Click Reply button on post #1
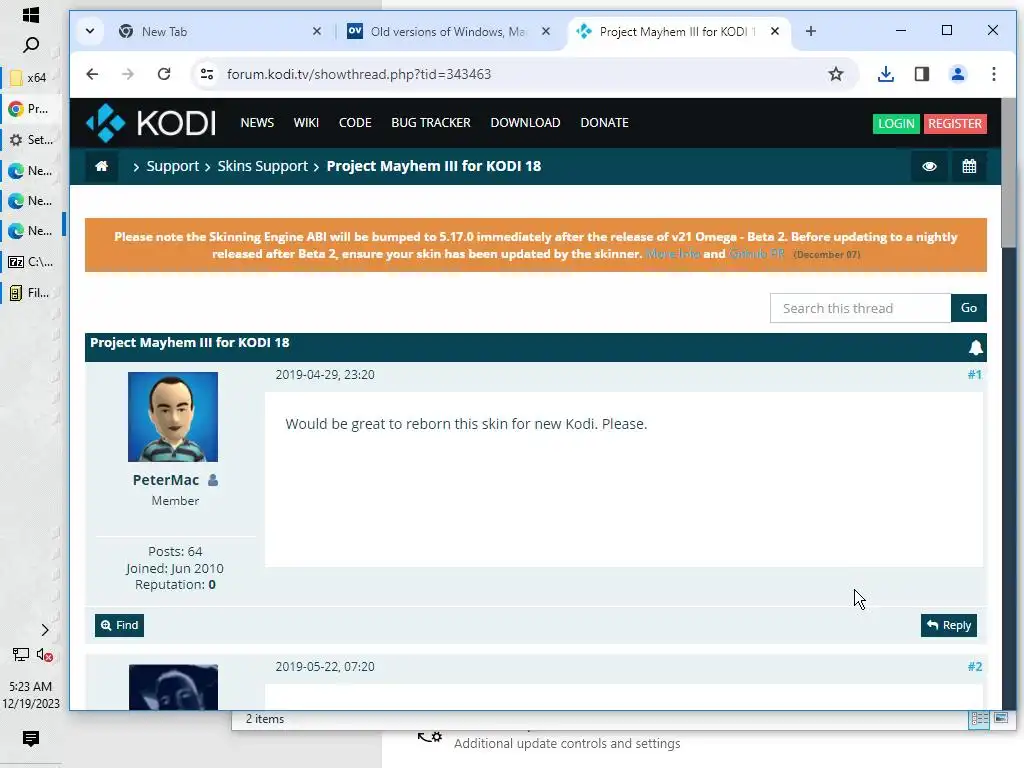The height and width of the screenshot is (768, 1024). tap(949, 625)
